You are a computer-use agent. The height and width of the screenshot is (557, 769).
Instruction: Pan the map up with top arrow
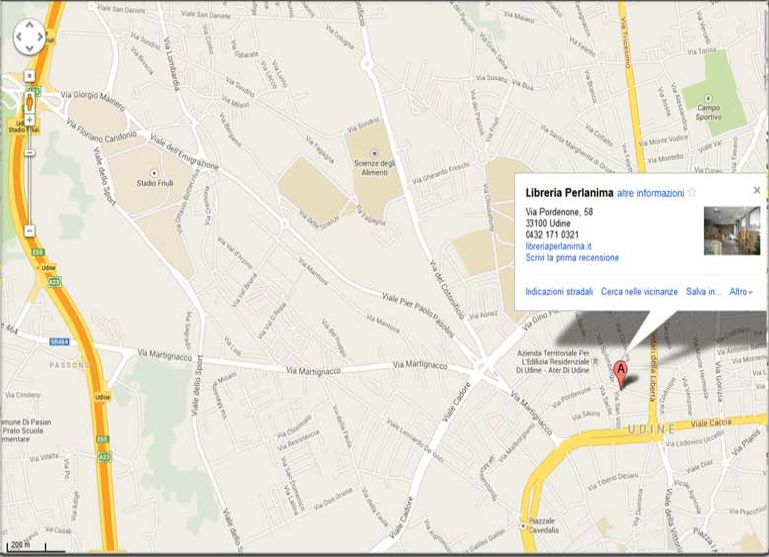29,25
